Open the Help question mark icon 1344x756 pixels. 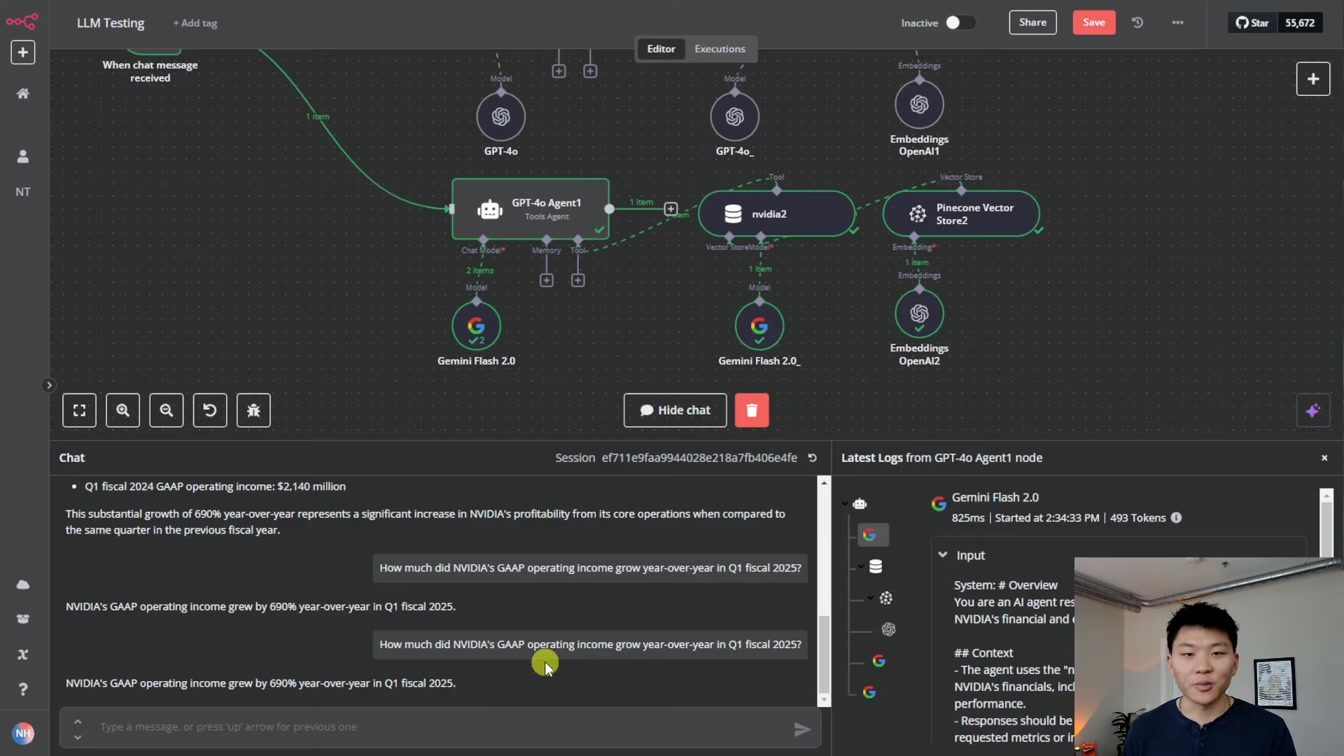coord(22,689)
